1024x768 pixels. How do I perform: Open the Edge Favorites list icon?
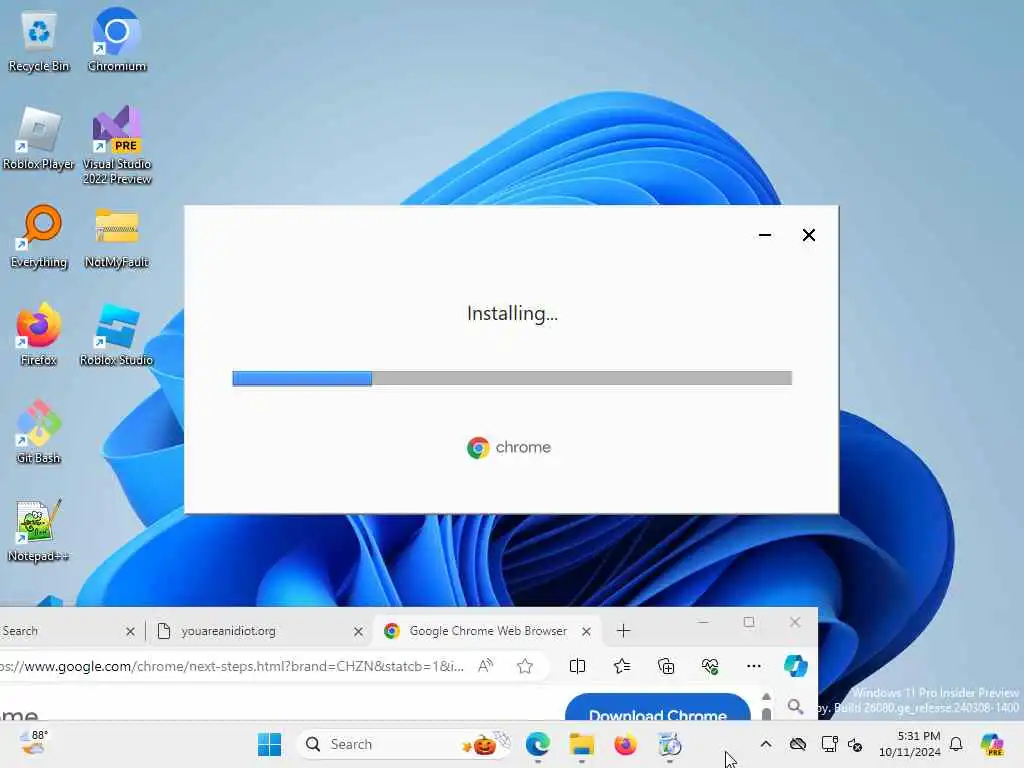coord(622,666)
